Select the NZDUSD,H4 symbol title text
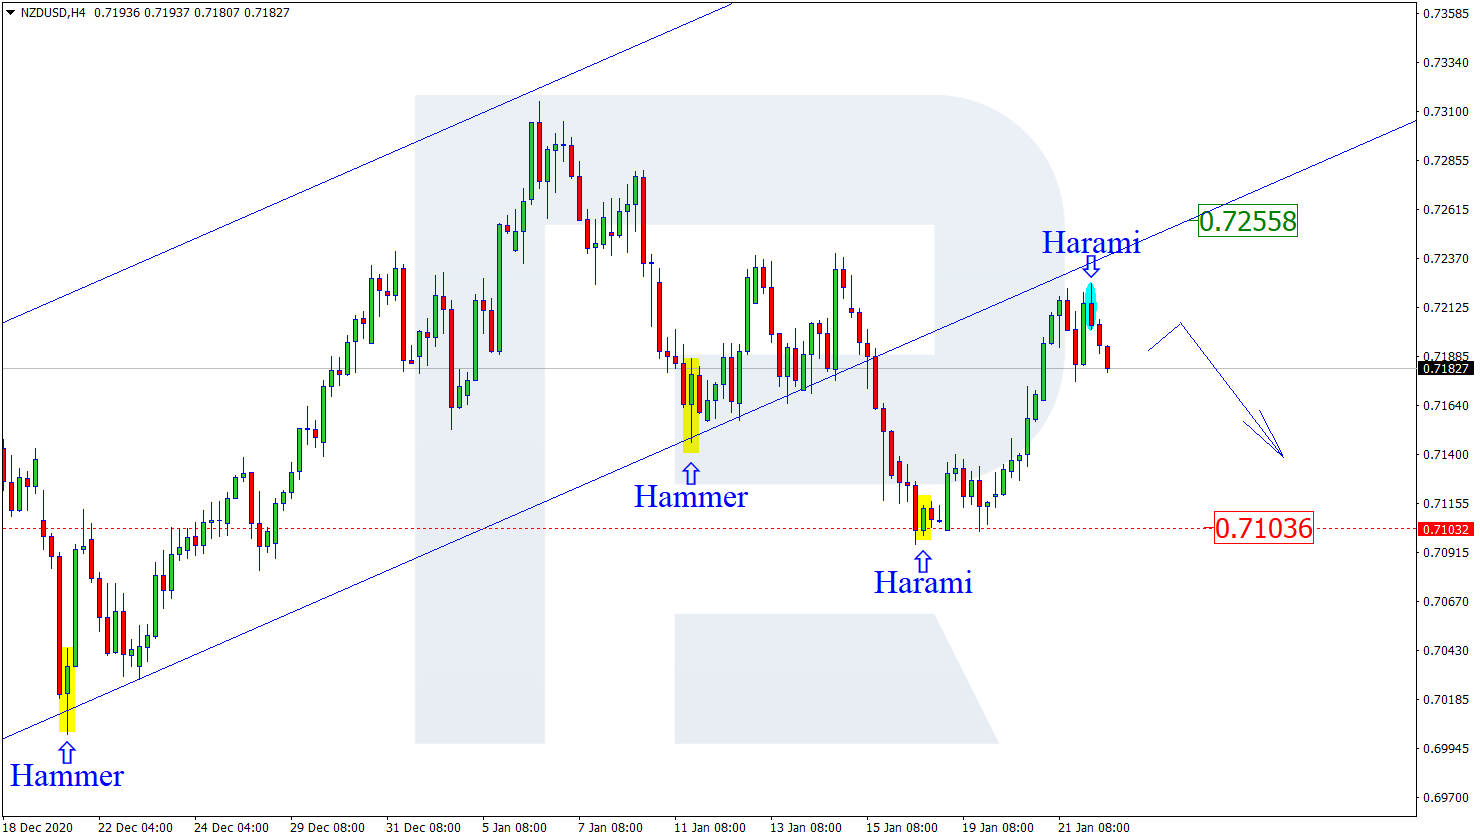 pos(53,13)
